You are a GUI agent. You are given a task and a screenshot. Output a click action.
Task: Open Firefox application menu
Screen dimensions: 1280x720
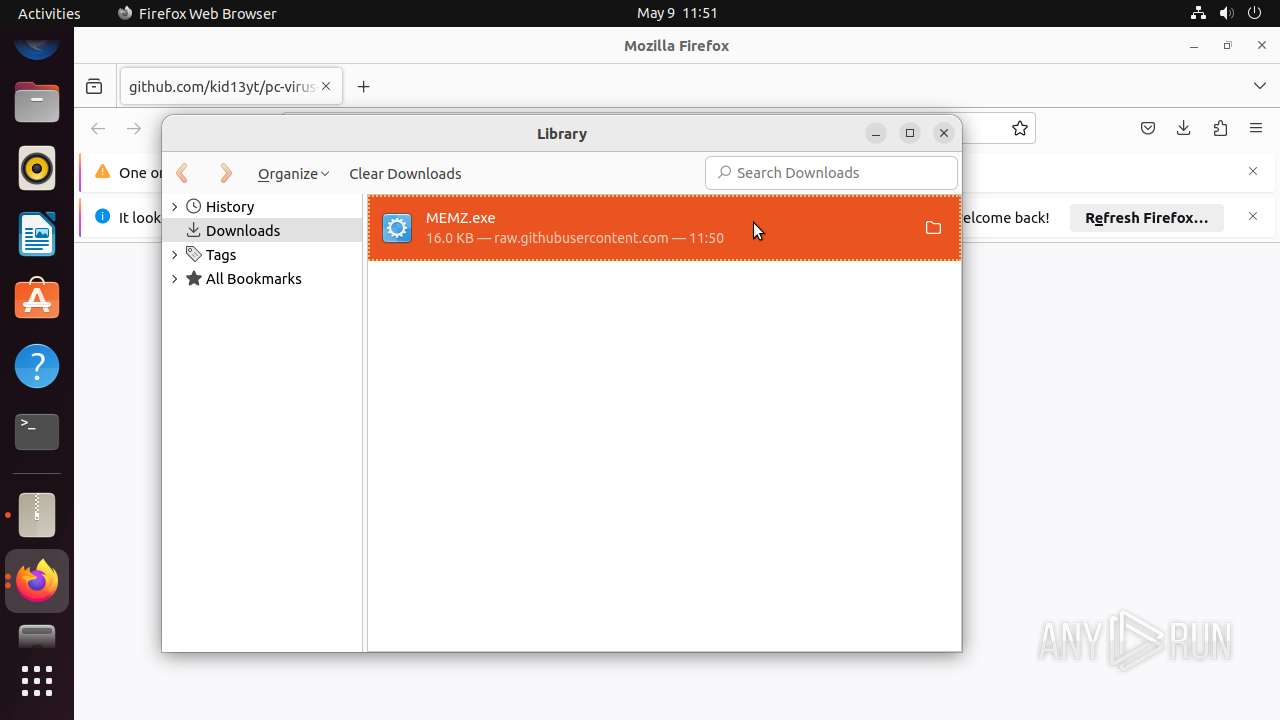click(x=1256, y=128)
